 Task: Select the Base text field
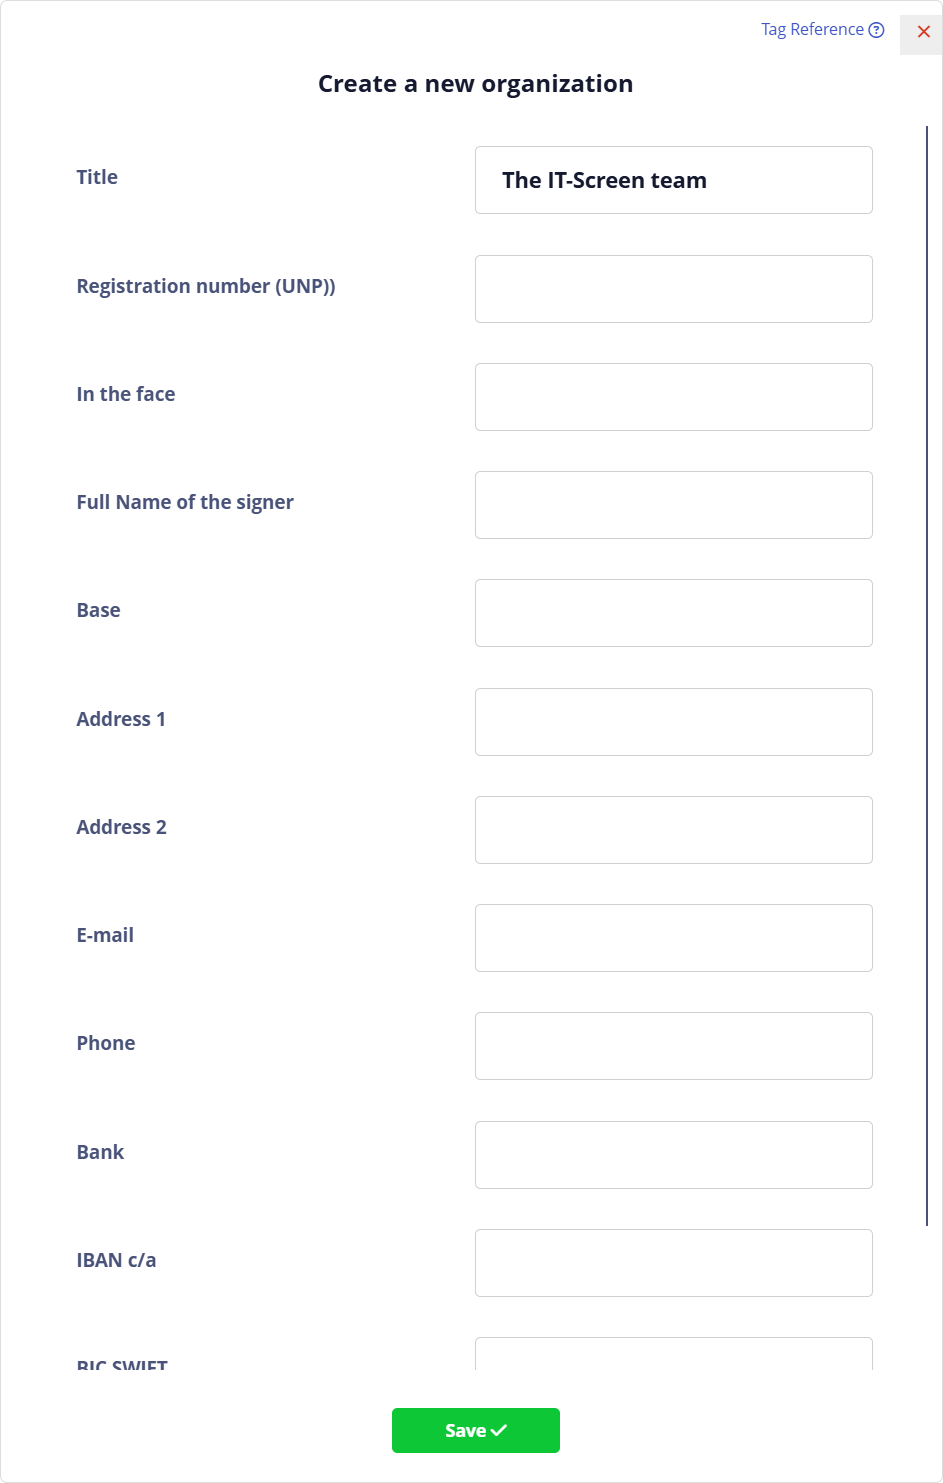(x=674, y=613)
